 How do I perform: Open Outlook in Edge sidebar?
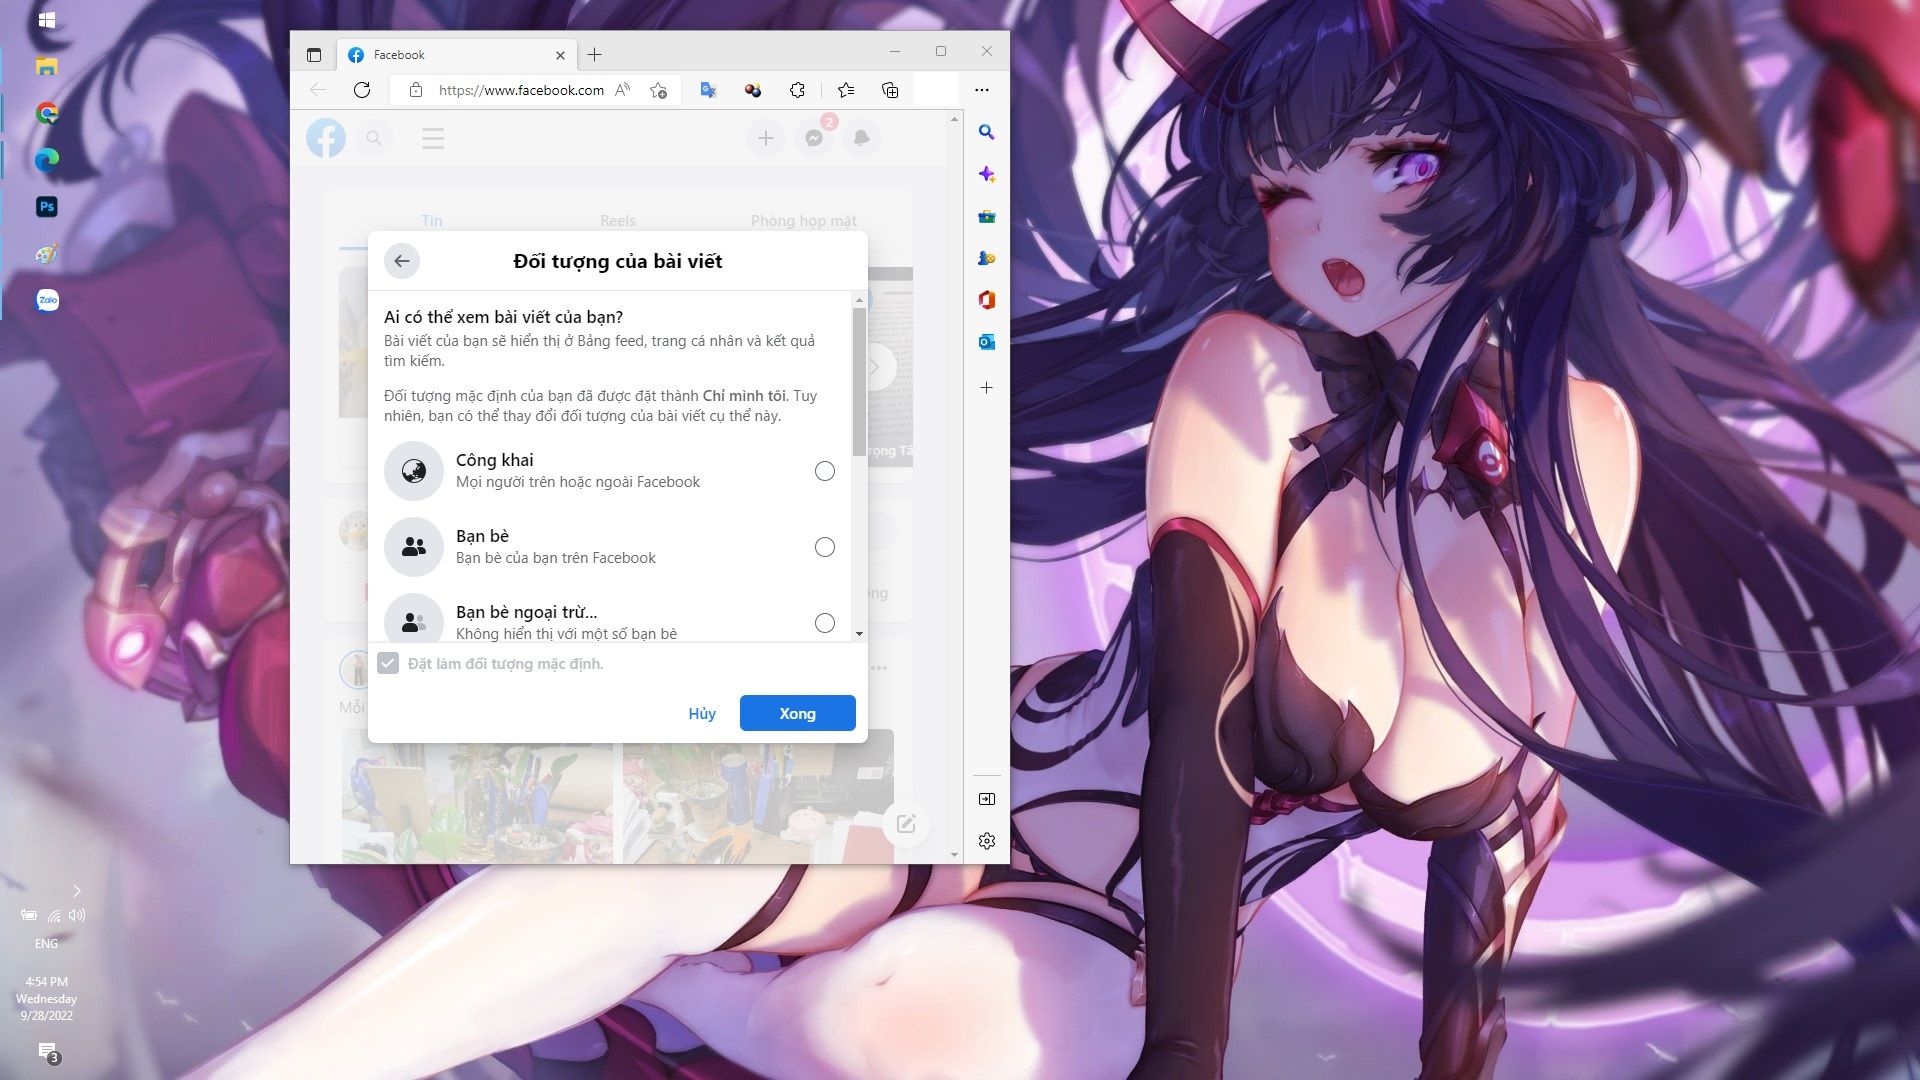click(987, 342)
